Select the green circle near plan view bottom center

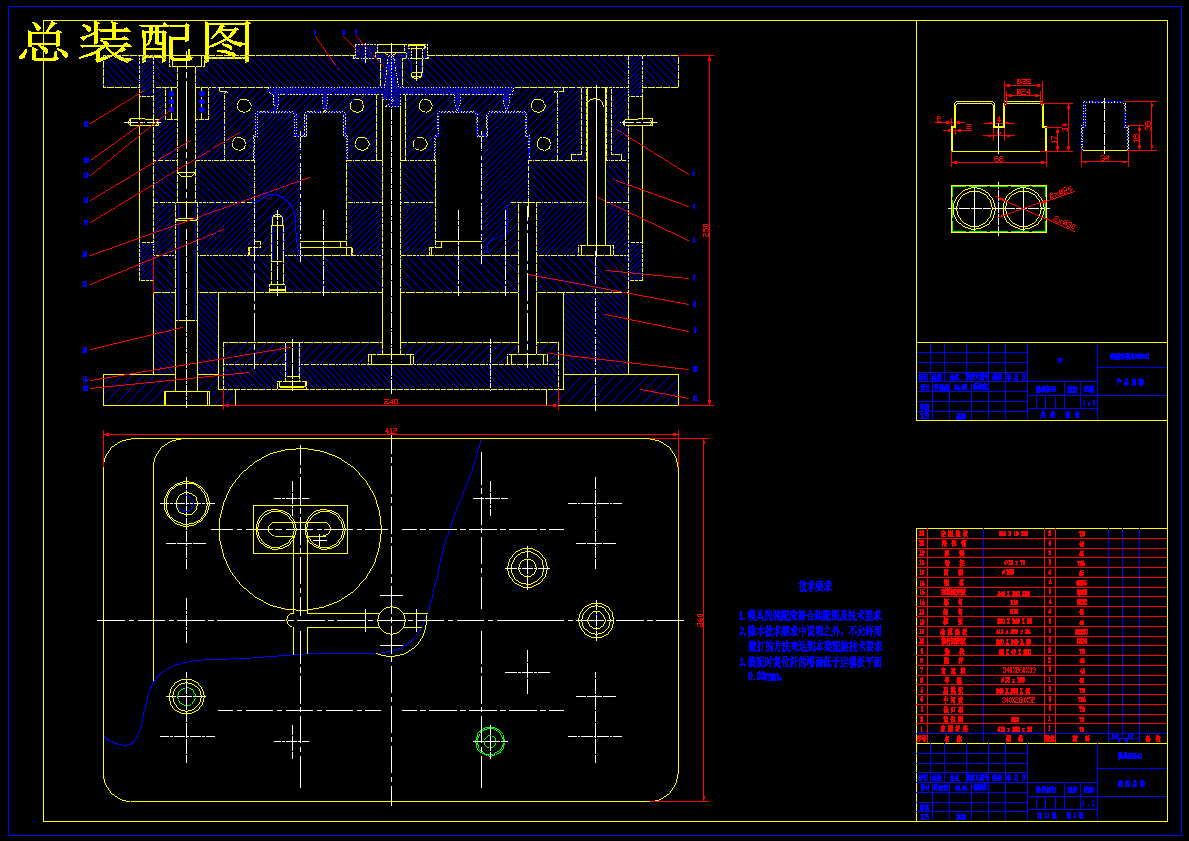490,740
